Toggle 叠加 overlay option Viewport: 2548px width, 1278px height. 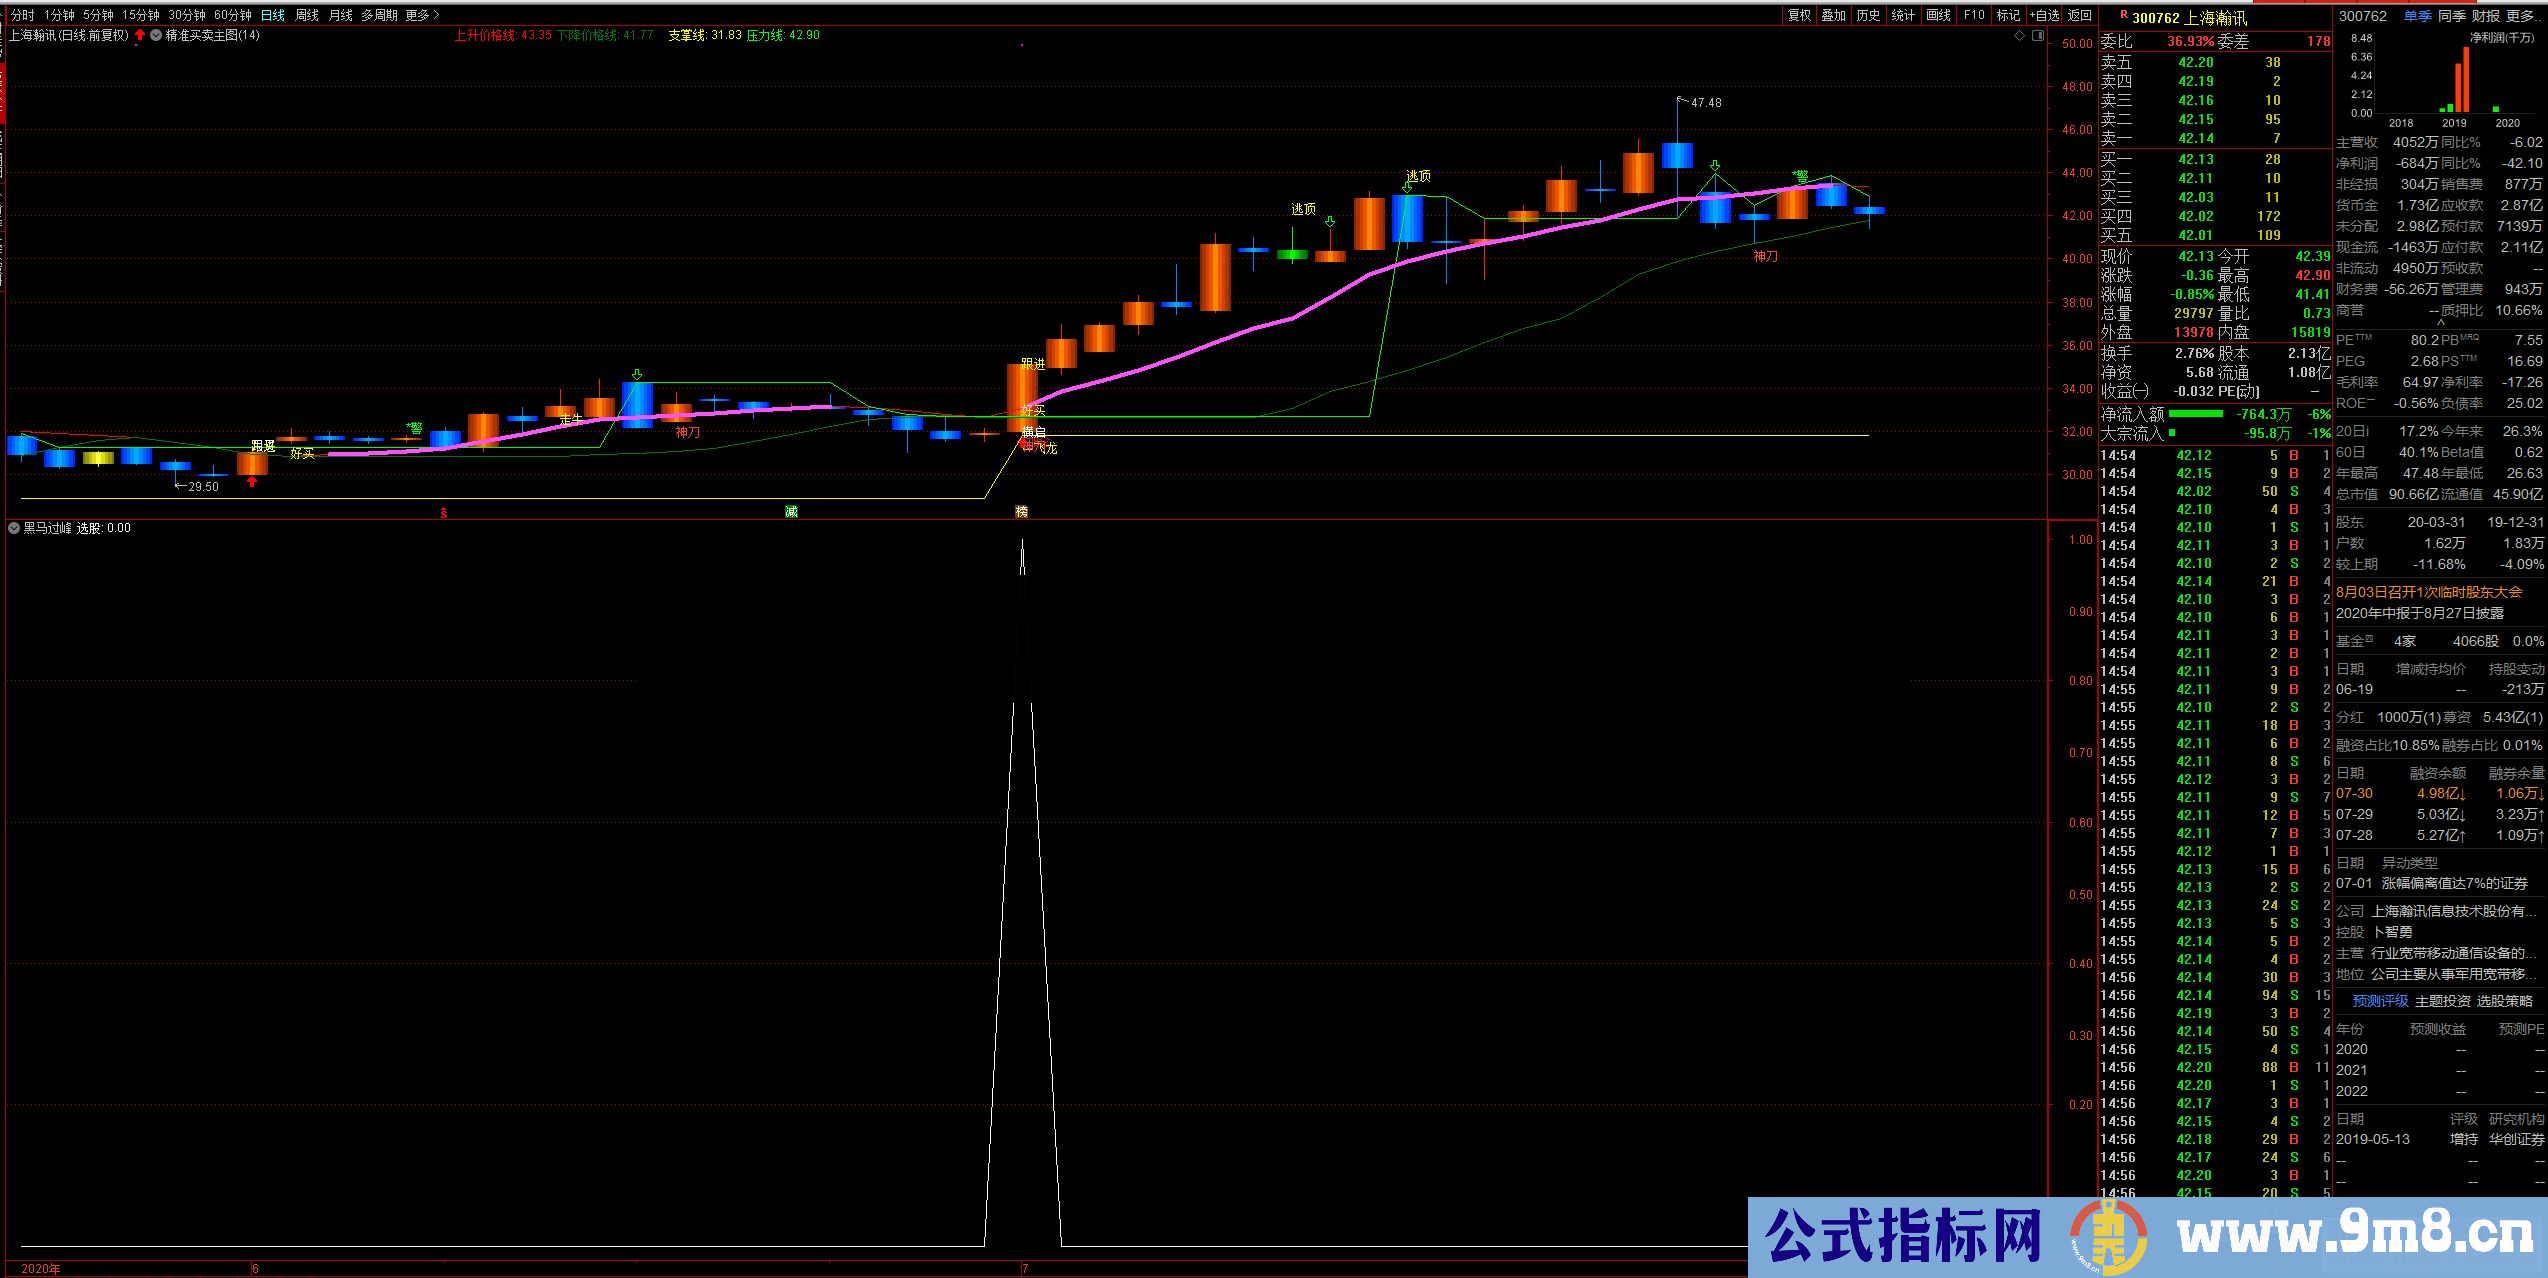(1833, 15)
